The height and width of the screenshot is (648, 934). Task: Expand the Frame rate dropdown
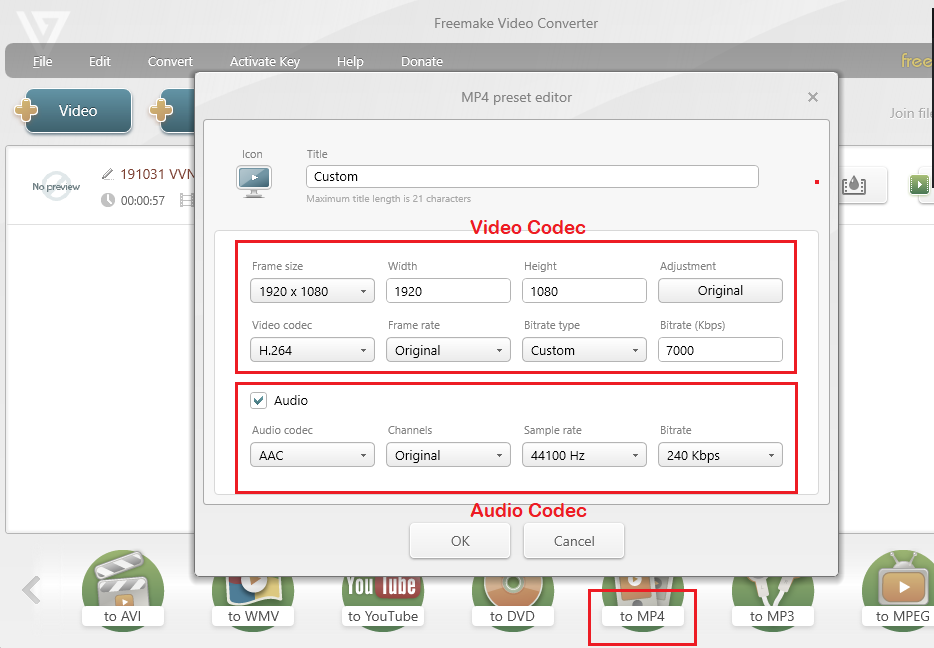[x=449, y=350]
